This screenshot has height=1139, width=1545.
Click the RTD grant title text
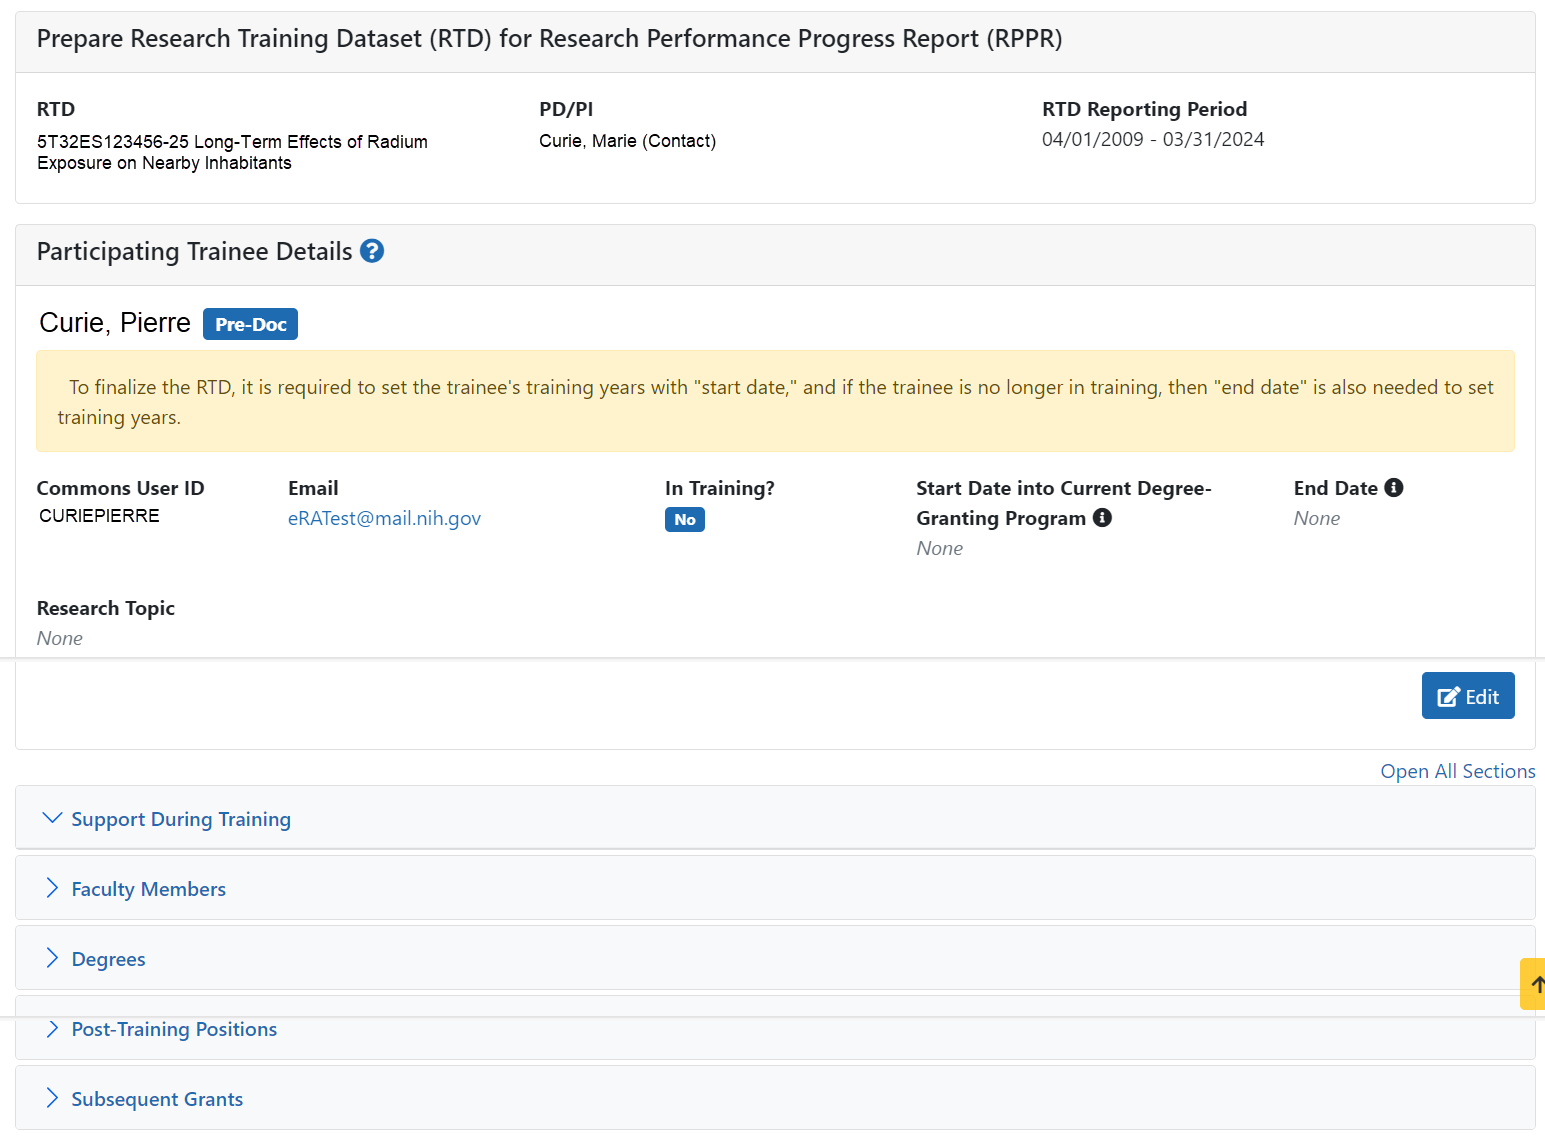[x=232, y=152]
